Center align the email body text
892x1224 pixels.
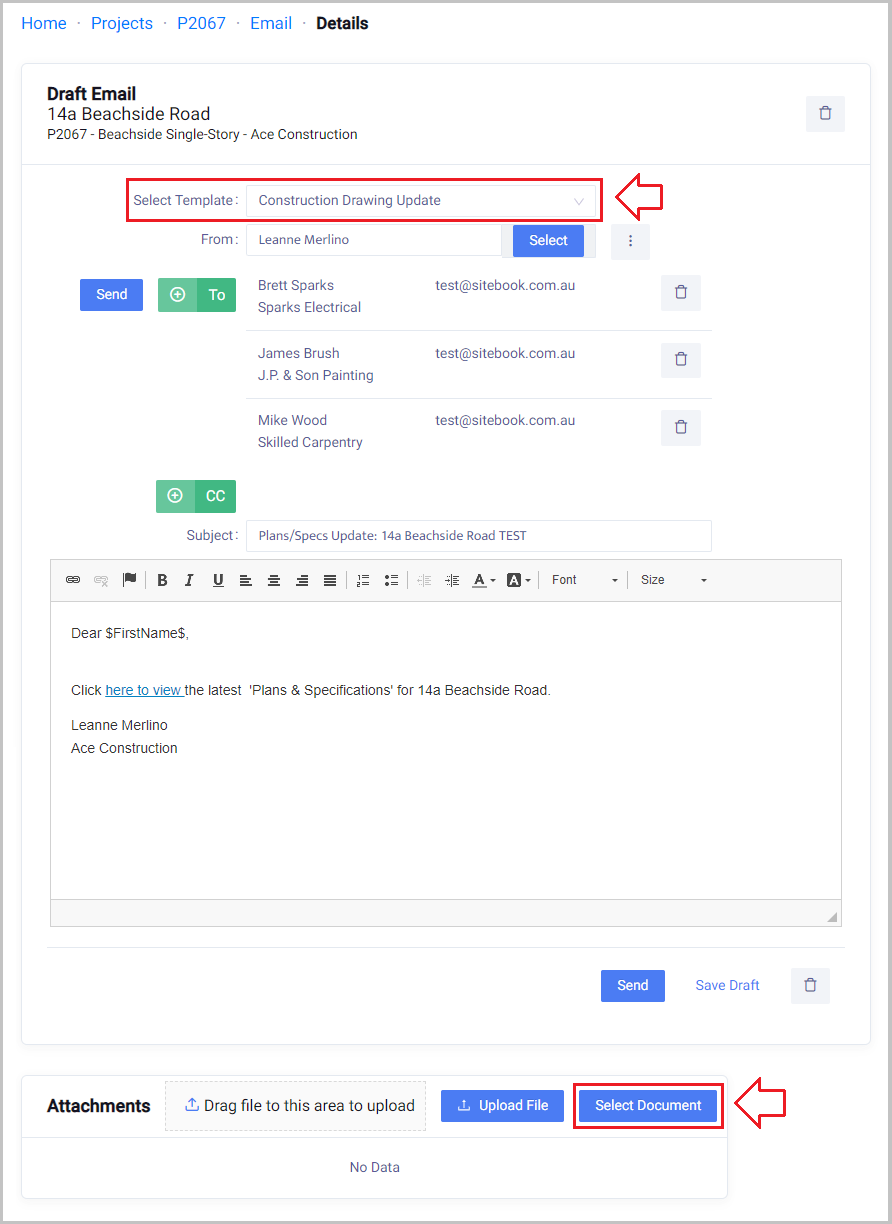[x=273, y=580]
